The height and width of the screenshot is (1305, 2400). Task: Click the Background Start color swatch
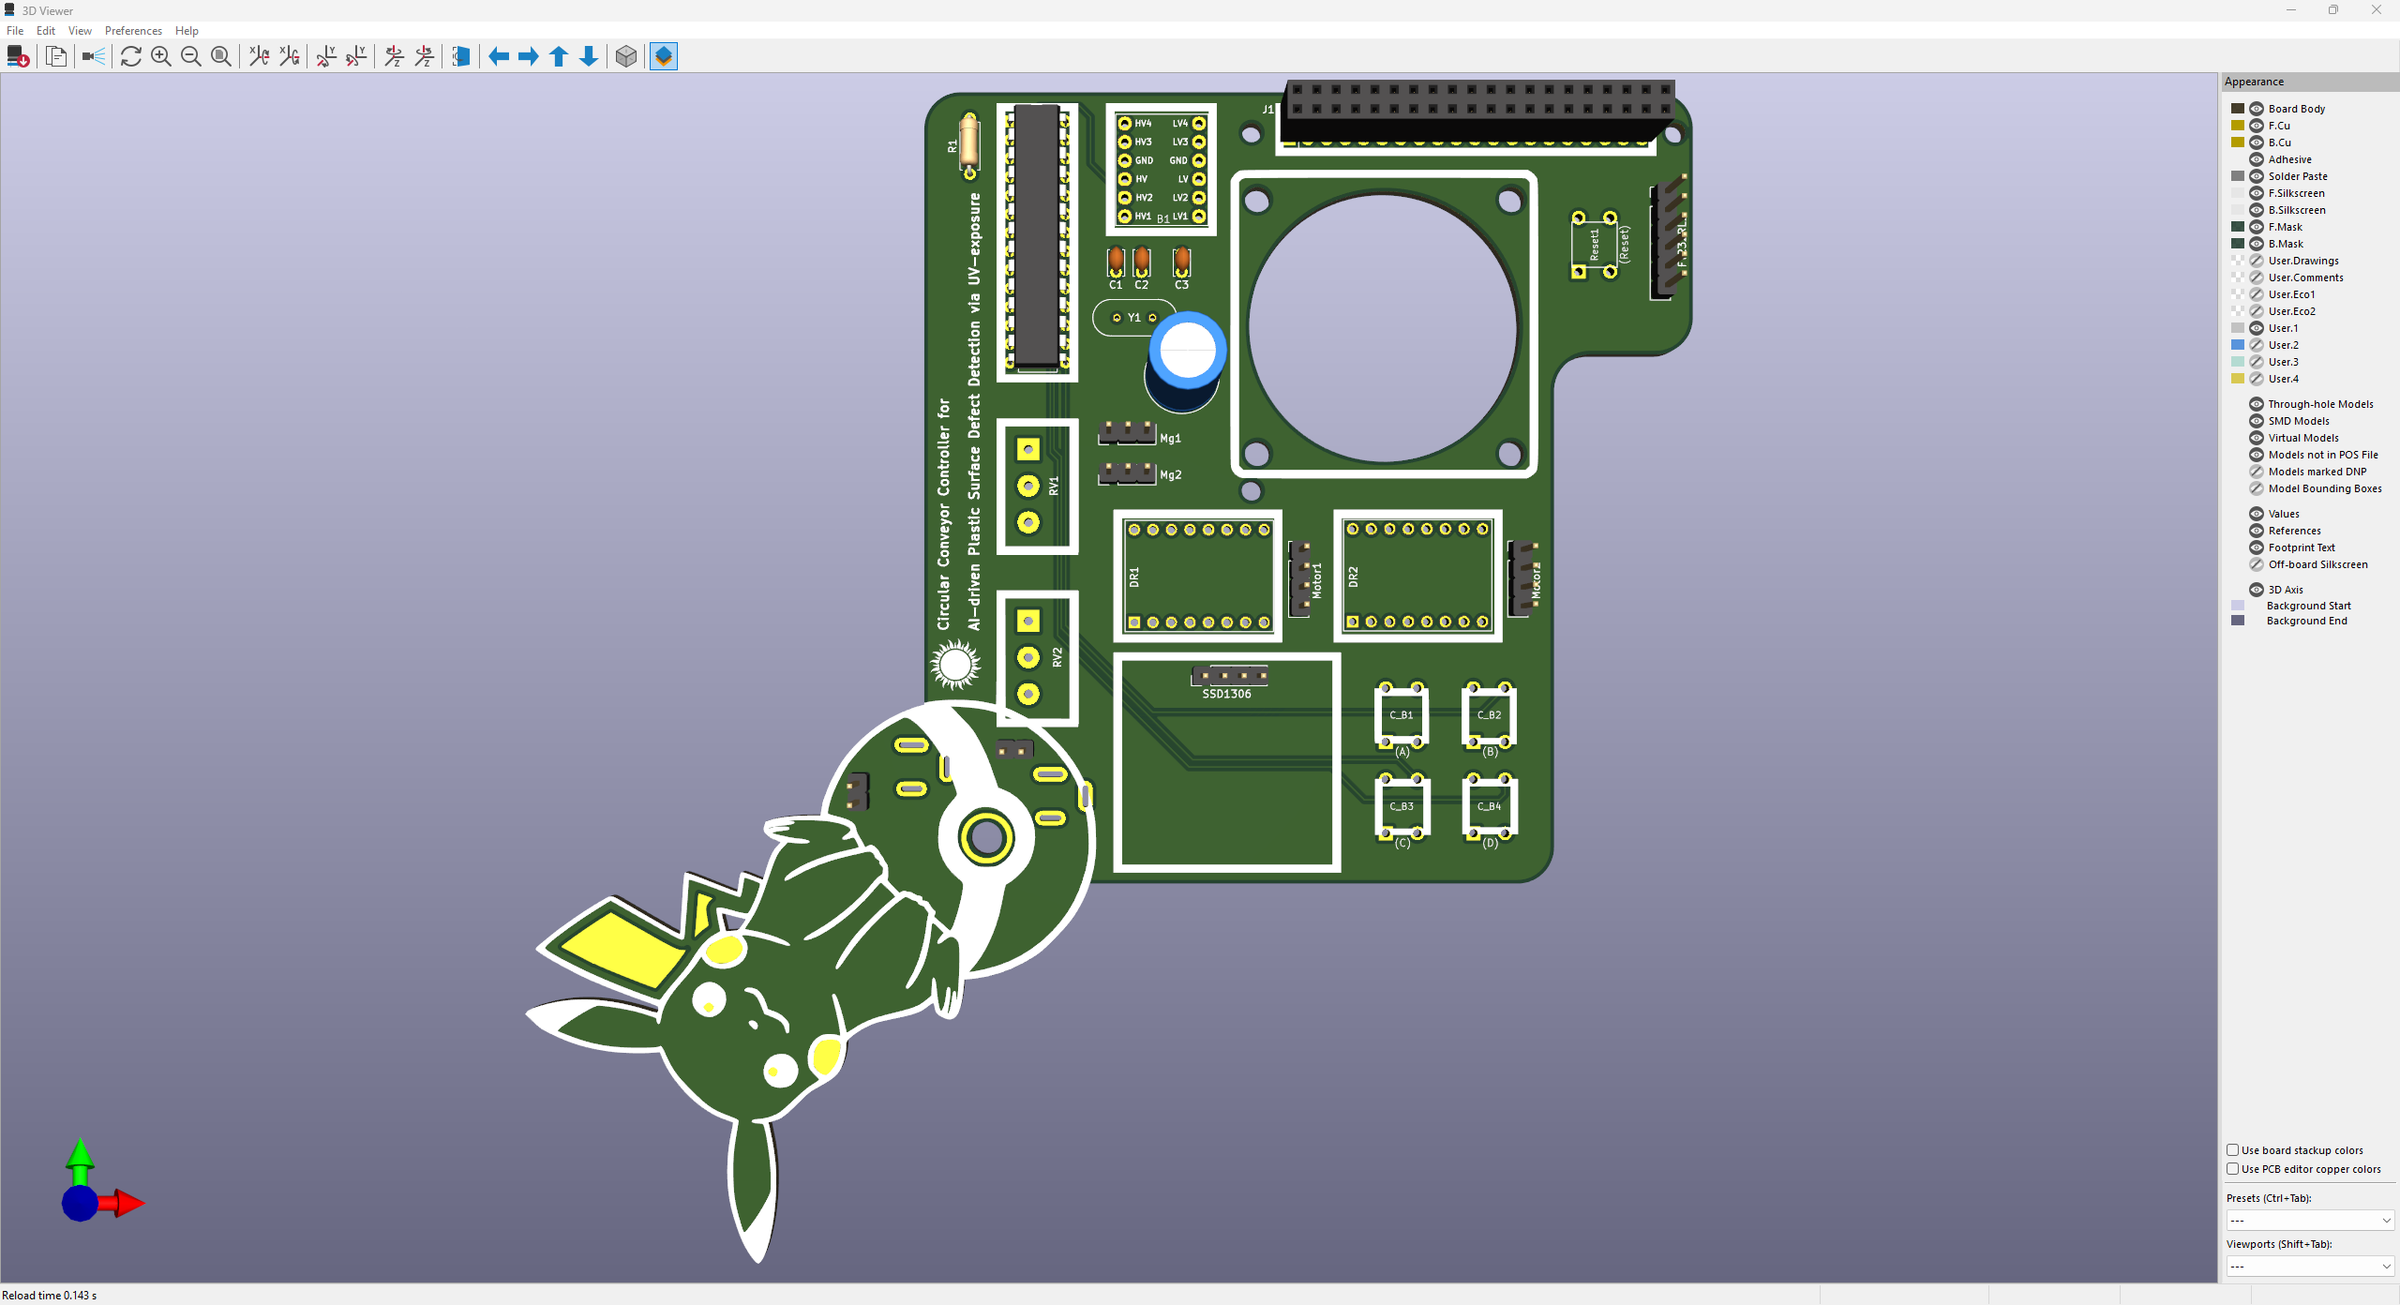point(2238,606)
